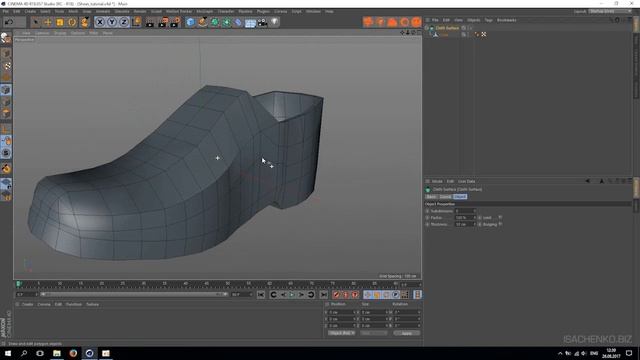Toggle autokeying button in timeline

(346, 295)
